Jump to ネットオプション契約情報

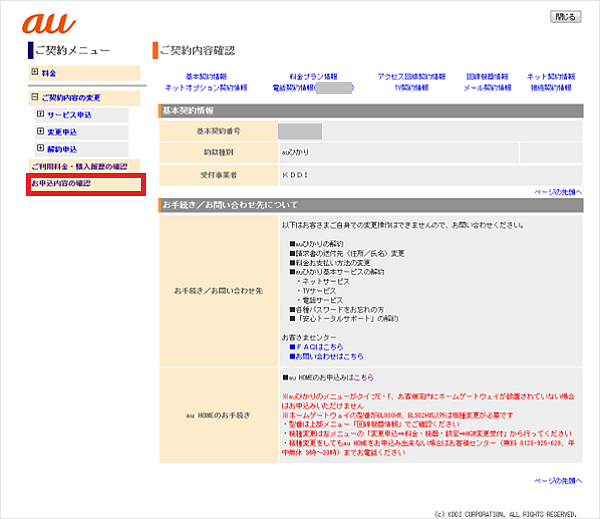pyautogui.click(x=206, y=87)
